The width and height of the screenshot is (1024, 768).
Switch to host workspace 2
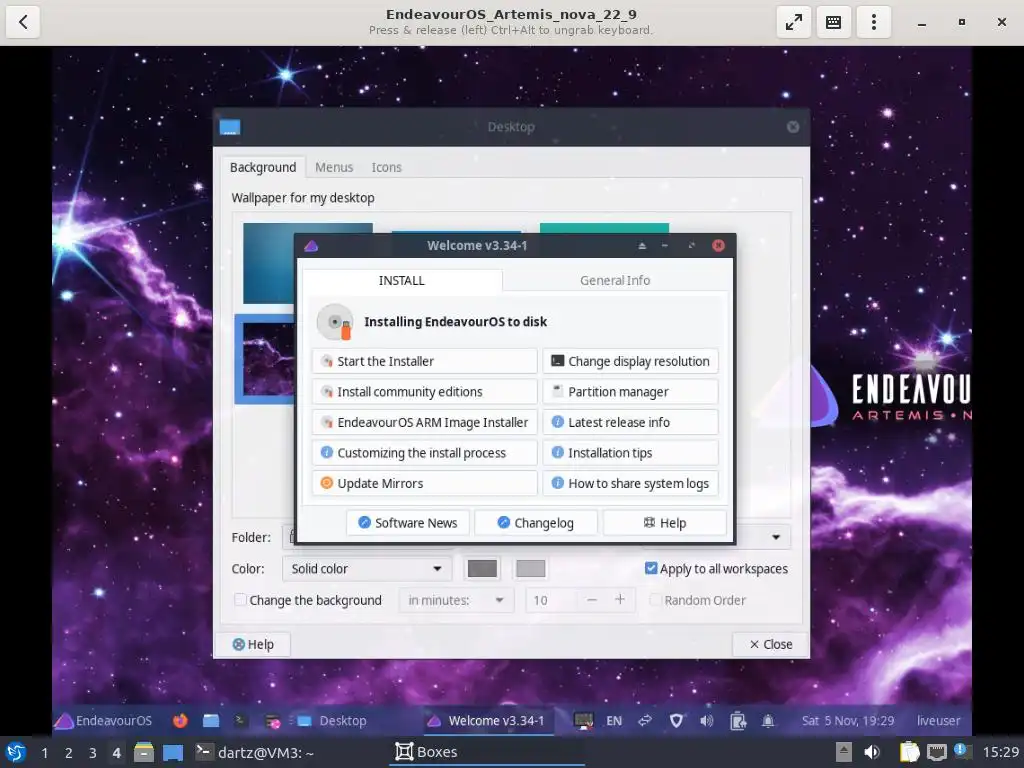[69, 753]
